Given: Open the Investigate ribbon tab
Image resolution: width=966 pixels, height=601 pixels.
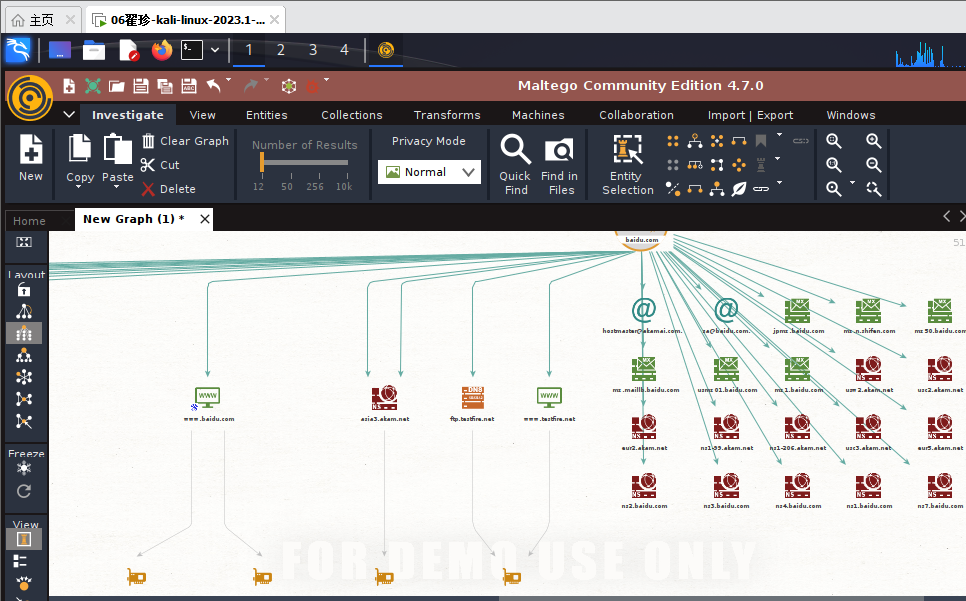Looking at the screenshot, I should pos(128,115).
